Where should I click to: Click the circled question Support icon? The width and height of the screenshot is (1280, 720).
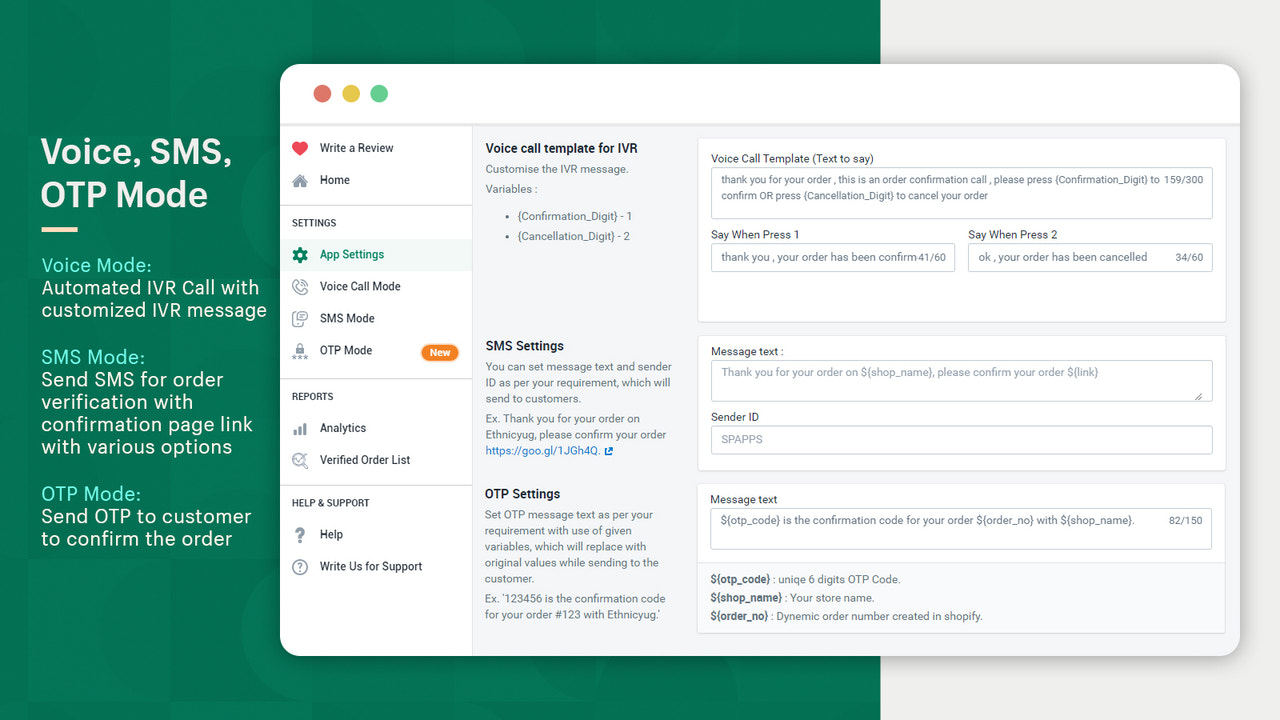(300, 567)
